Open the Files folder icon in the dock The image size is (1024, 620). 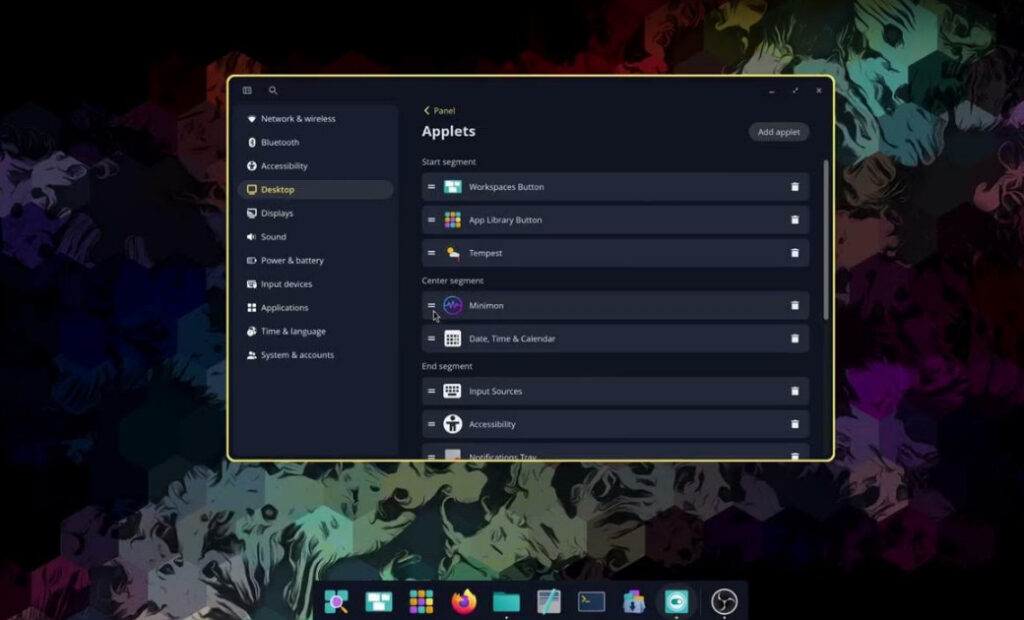pyautogui.click(x=506, y=601)
